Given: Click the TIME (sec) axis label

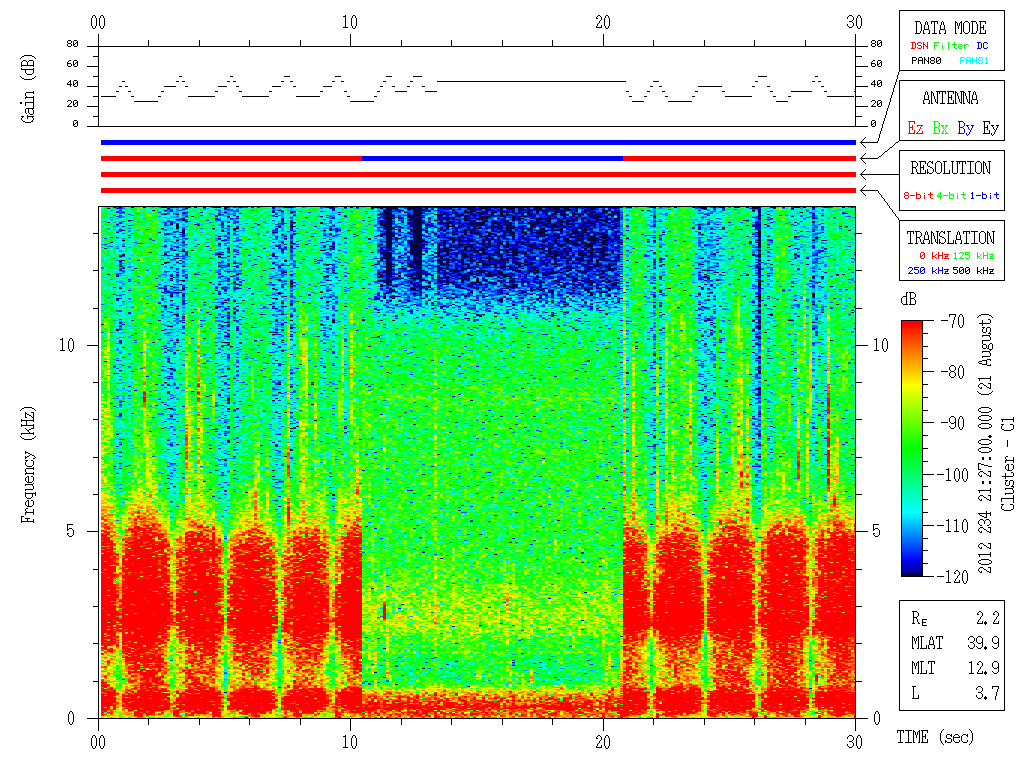Looking at the screenshot, I should tap(935, 737).
